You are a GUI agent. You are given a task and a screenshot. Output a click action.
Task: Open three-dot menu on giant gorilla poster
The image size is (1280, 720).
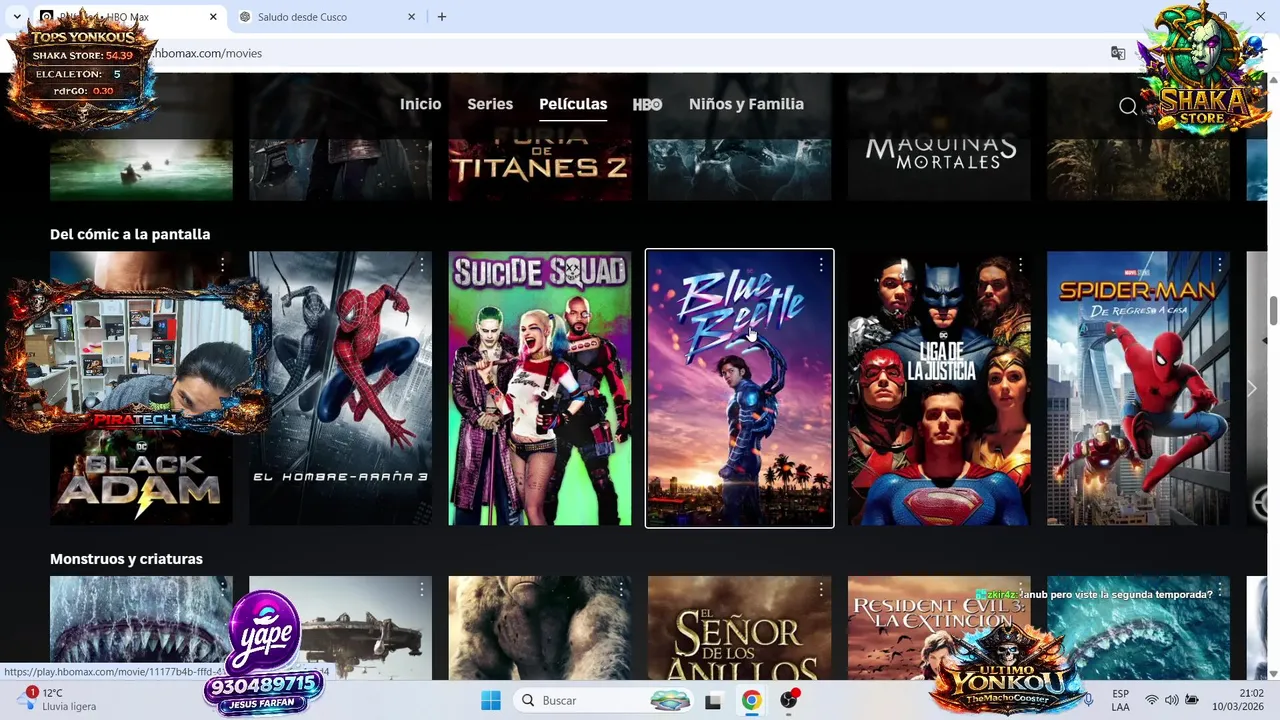[621, 590]
